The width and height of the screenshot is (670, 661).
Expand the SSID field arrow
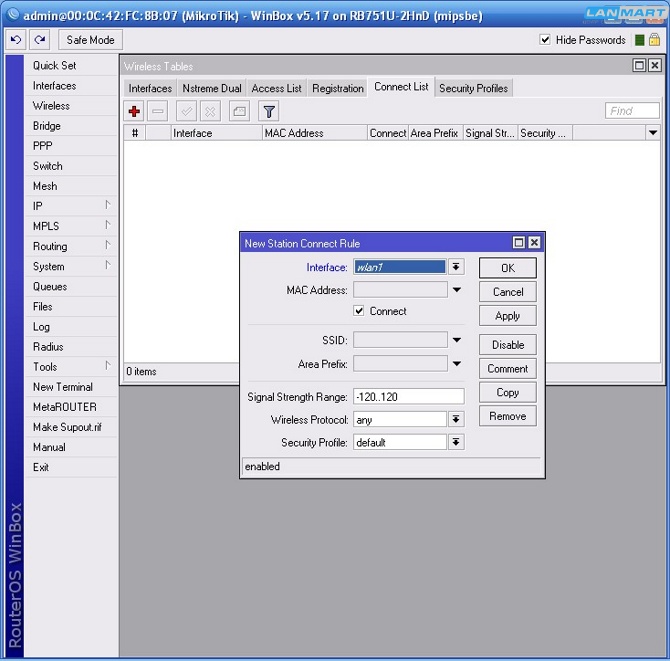point(456,340)
